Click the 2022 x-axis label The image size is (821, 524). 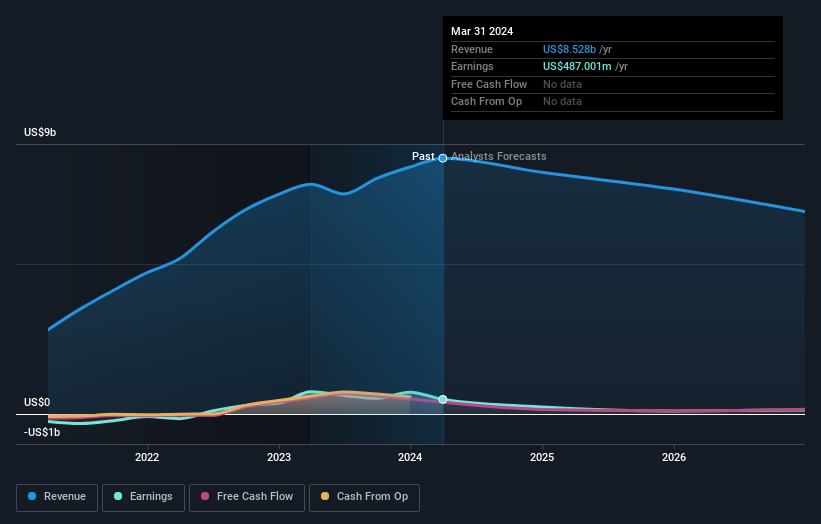[x=147, y=457]
